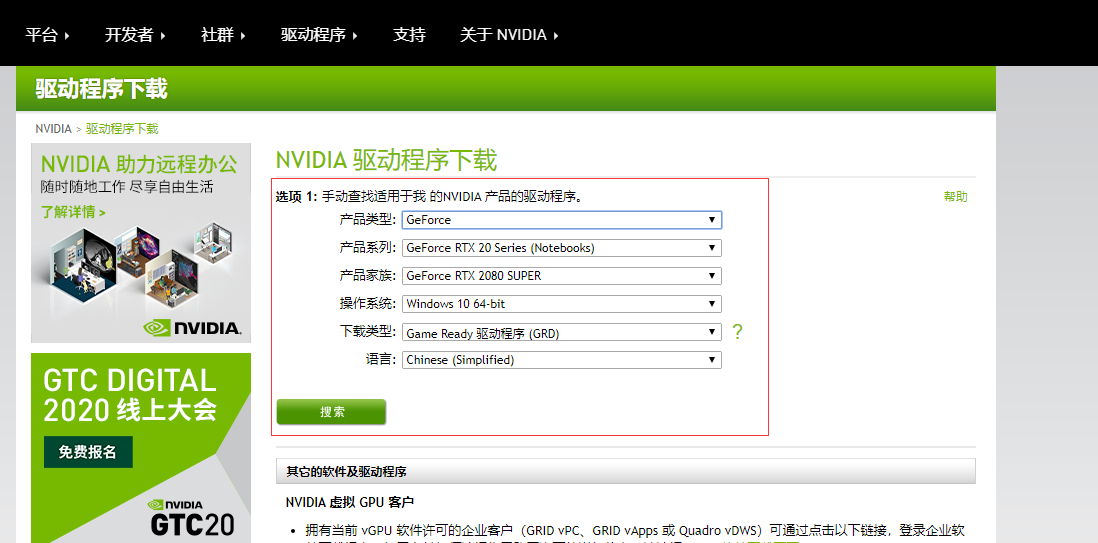Image resolution: width=1098 pixels, height=543 pixels.
Task: Open the 产品类型 GeForce dropdown
Action: coord(561,220)
